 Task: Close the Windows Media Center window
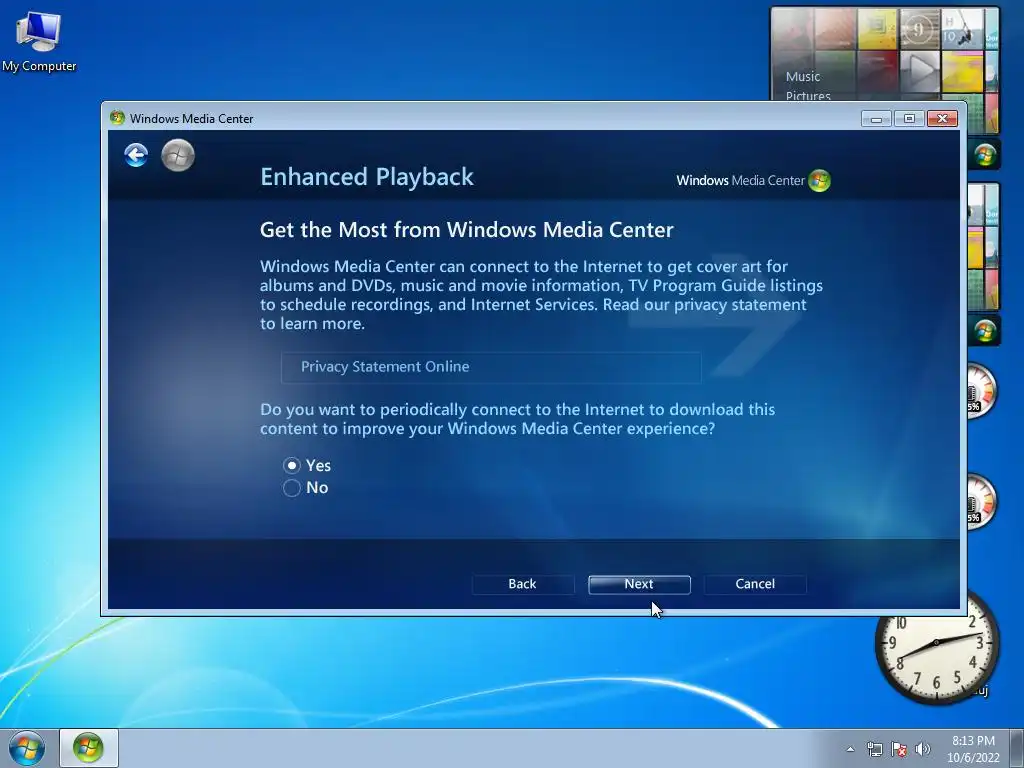942,118
